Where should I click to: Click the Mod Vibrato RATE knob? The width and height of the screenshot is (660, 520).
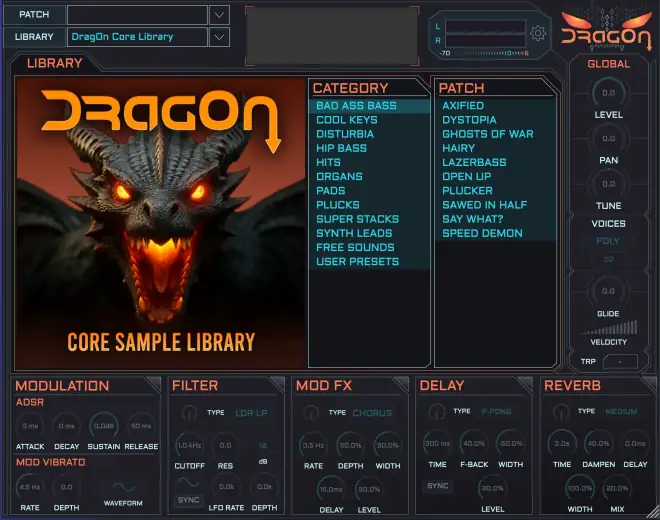tap(30, 487)
